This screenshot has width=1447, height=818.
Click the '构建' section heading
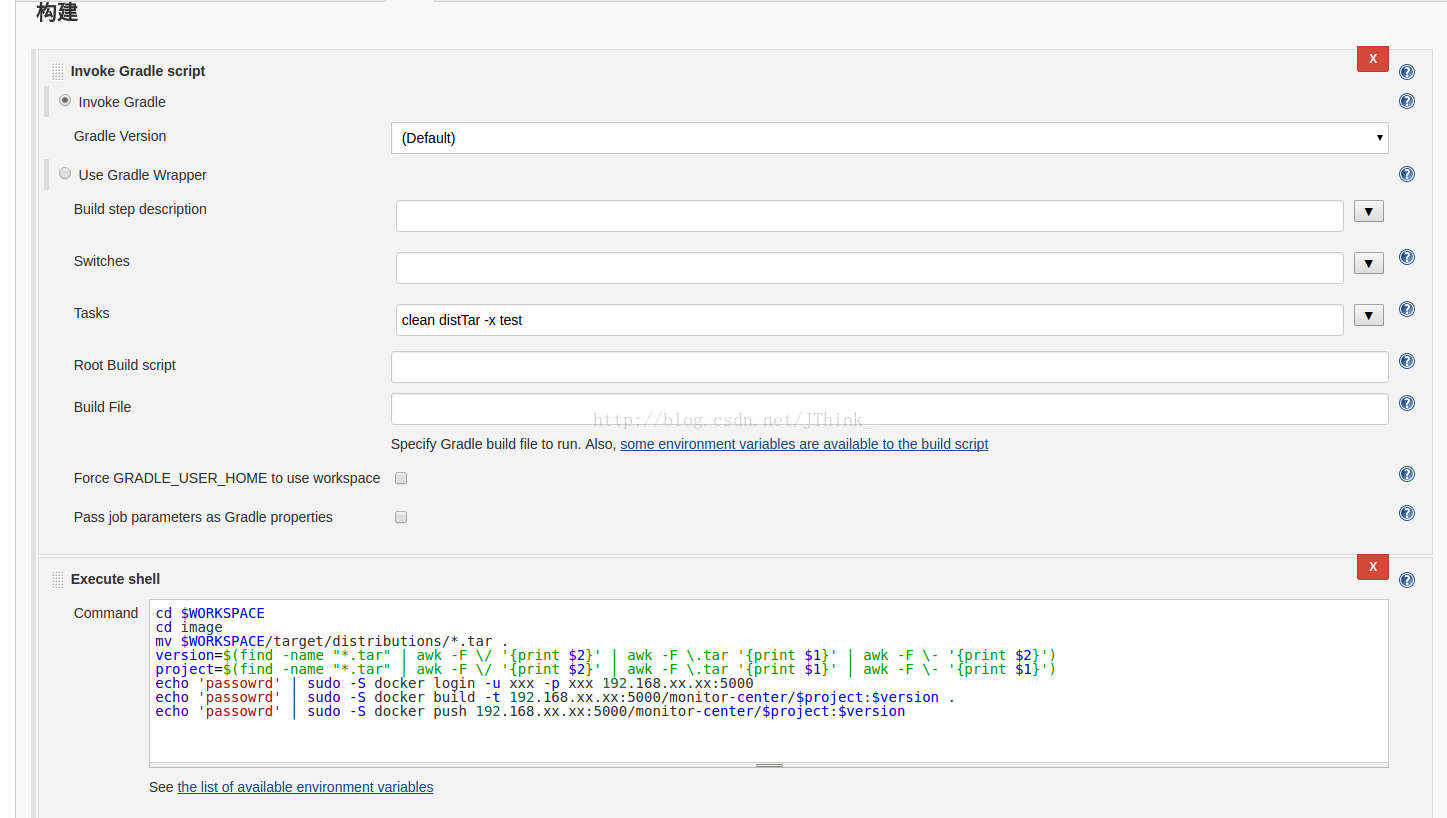[57, 13]
